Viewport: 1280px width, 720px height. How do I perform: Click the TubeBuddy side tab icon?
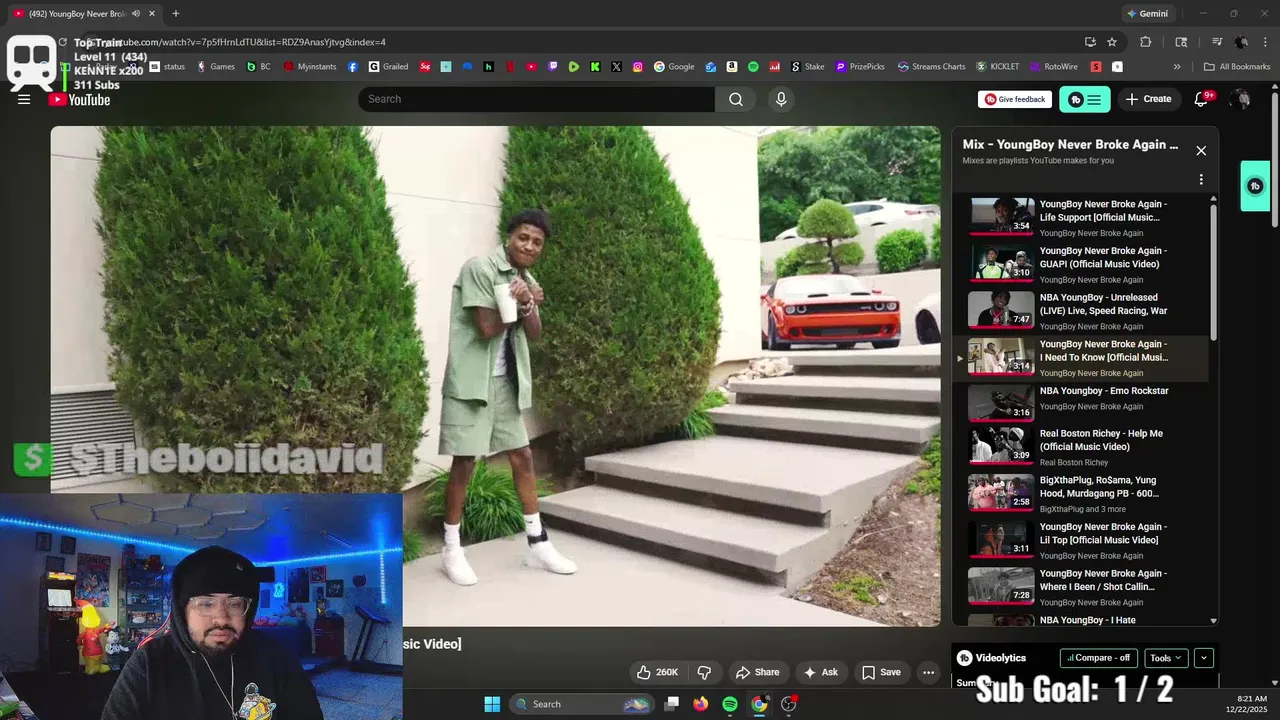[x=1255, y=186]
